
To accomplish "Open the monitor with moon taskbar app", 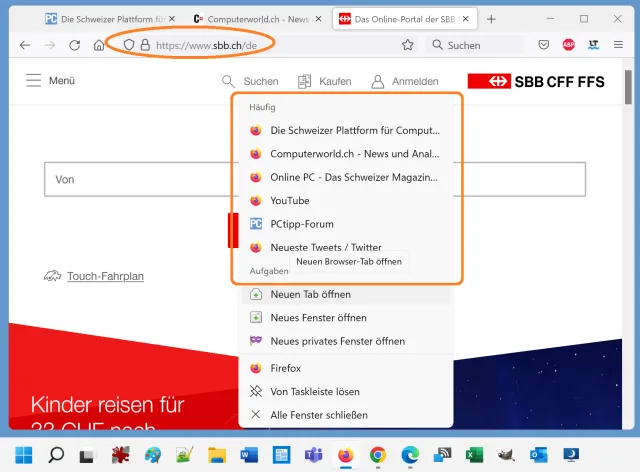I will (571, 455).
